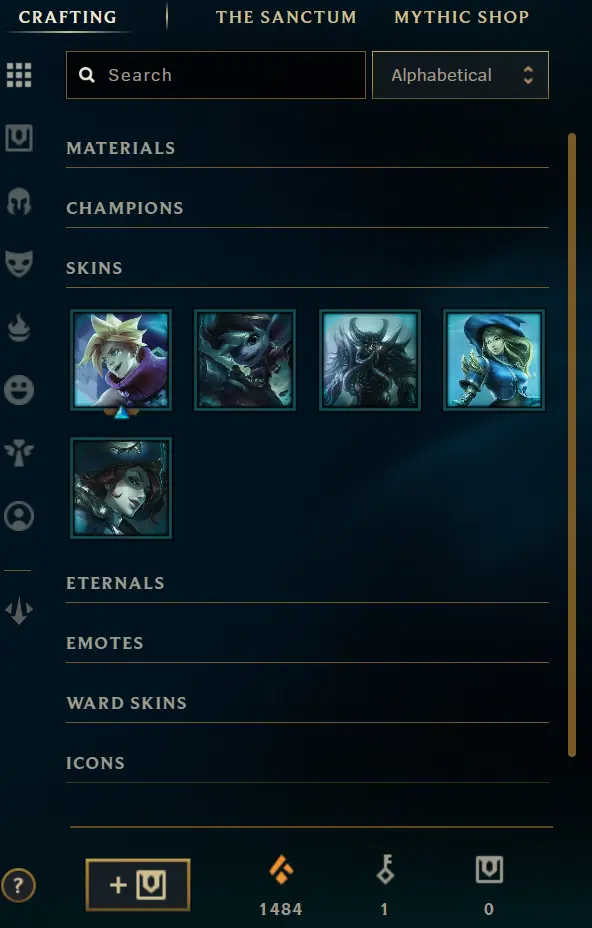The height and width of the screenshot is (928, 592).
Task: Filter loot by chests icon in sidebar
Action: pos(19,138)
